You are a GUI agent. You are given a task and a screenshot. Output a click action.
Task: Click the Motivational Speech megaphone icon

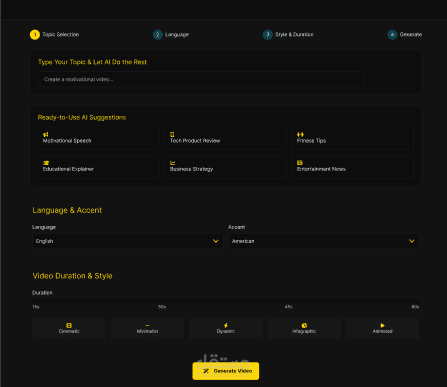[46, 134]
